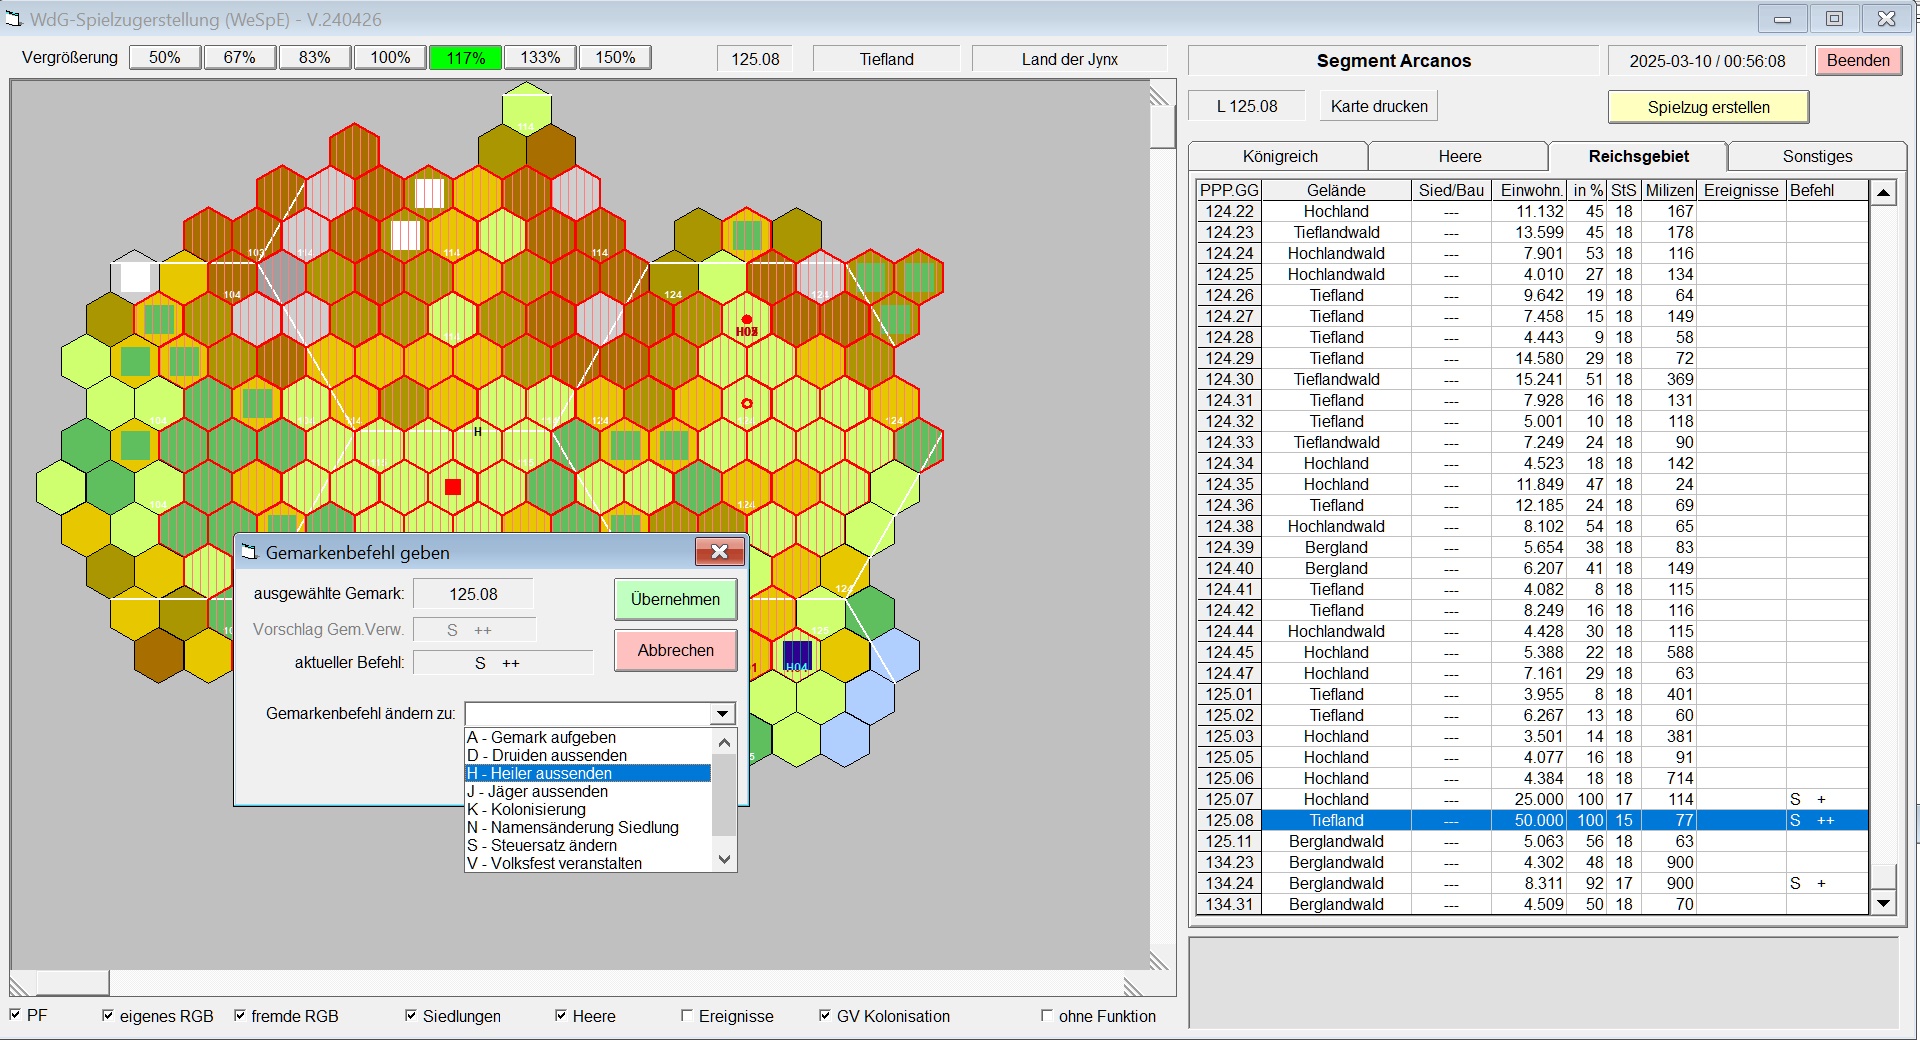Click the H04 dark blue army marker
1920x1040 pixels.
point(797,656)
